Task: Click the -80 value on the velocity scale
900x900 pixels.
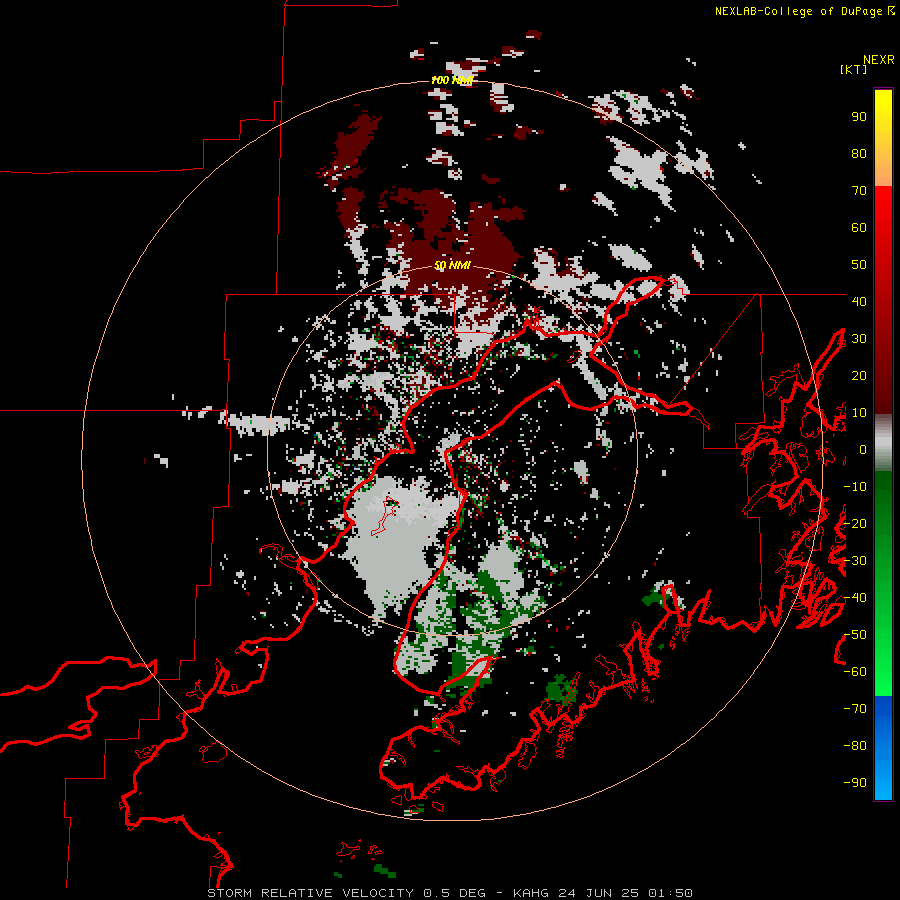Action: [x=855, y=746]
